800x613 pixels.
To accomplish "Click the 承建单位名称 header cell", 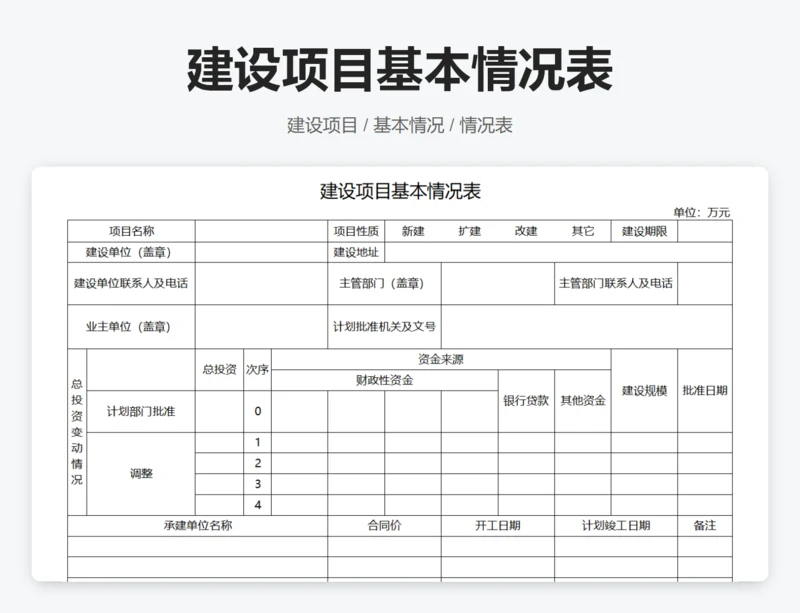I will [x=198, y=526].
